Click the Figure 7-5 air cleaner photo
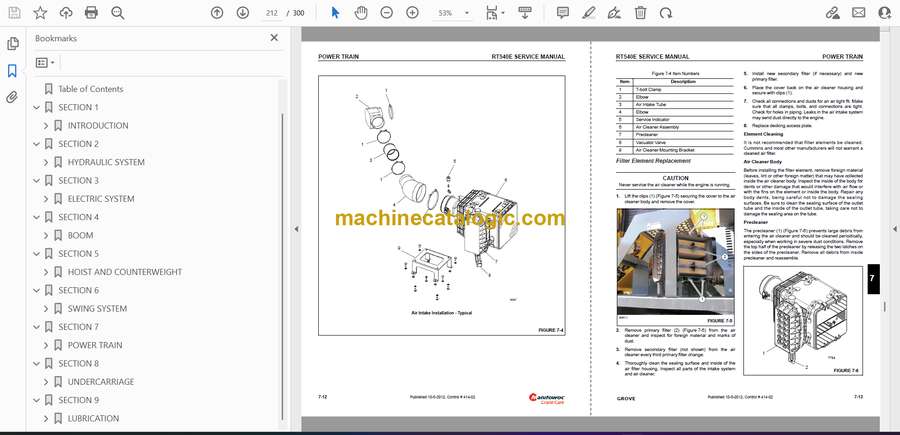Screen dimensions: 900x435 676,262
